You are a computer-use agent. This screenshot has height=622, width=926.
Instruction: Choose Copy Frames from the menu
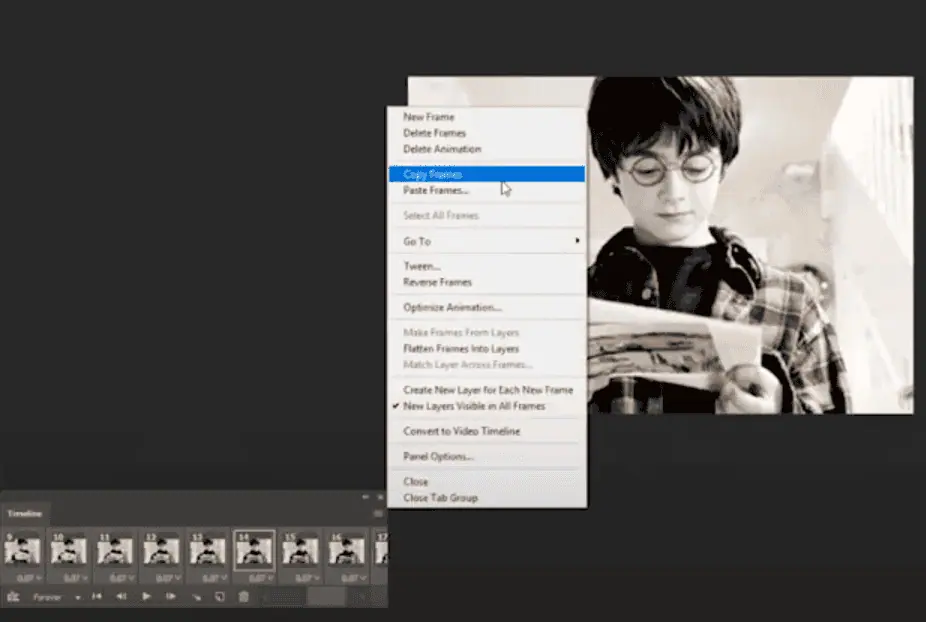[487, 174]
